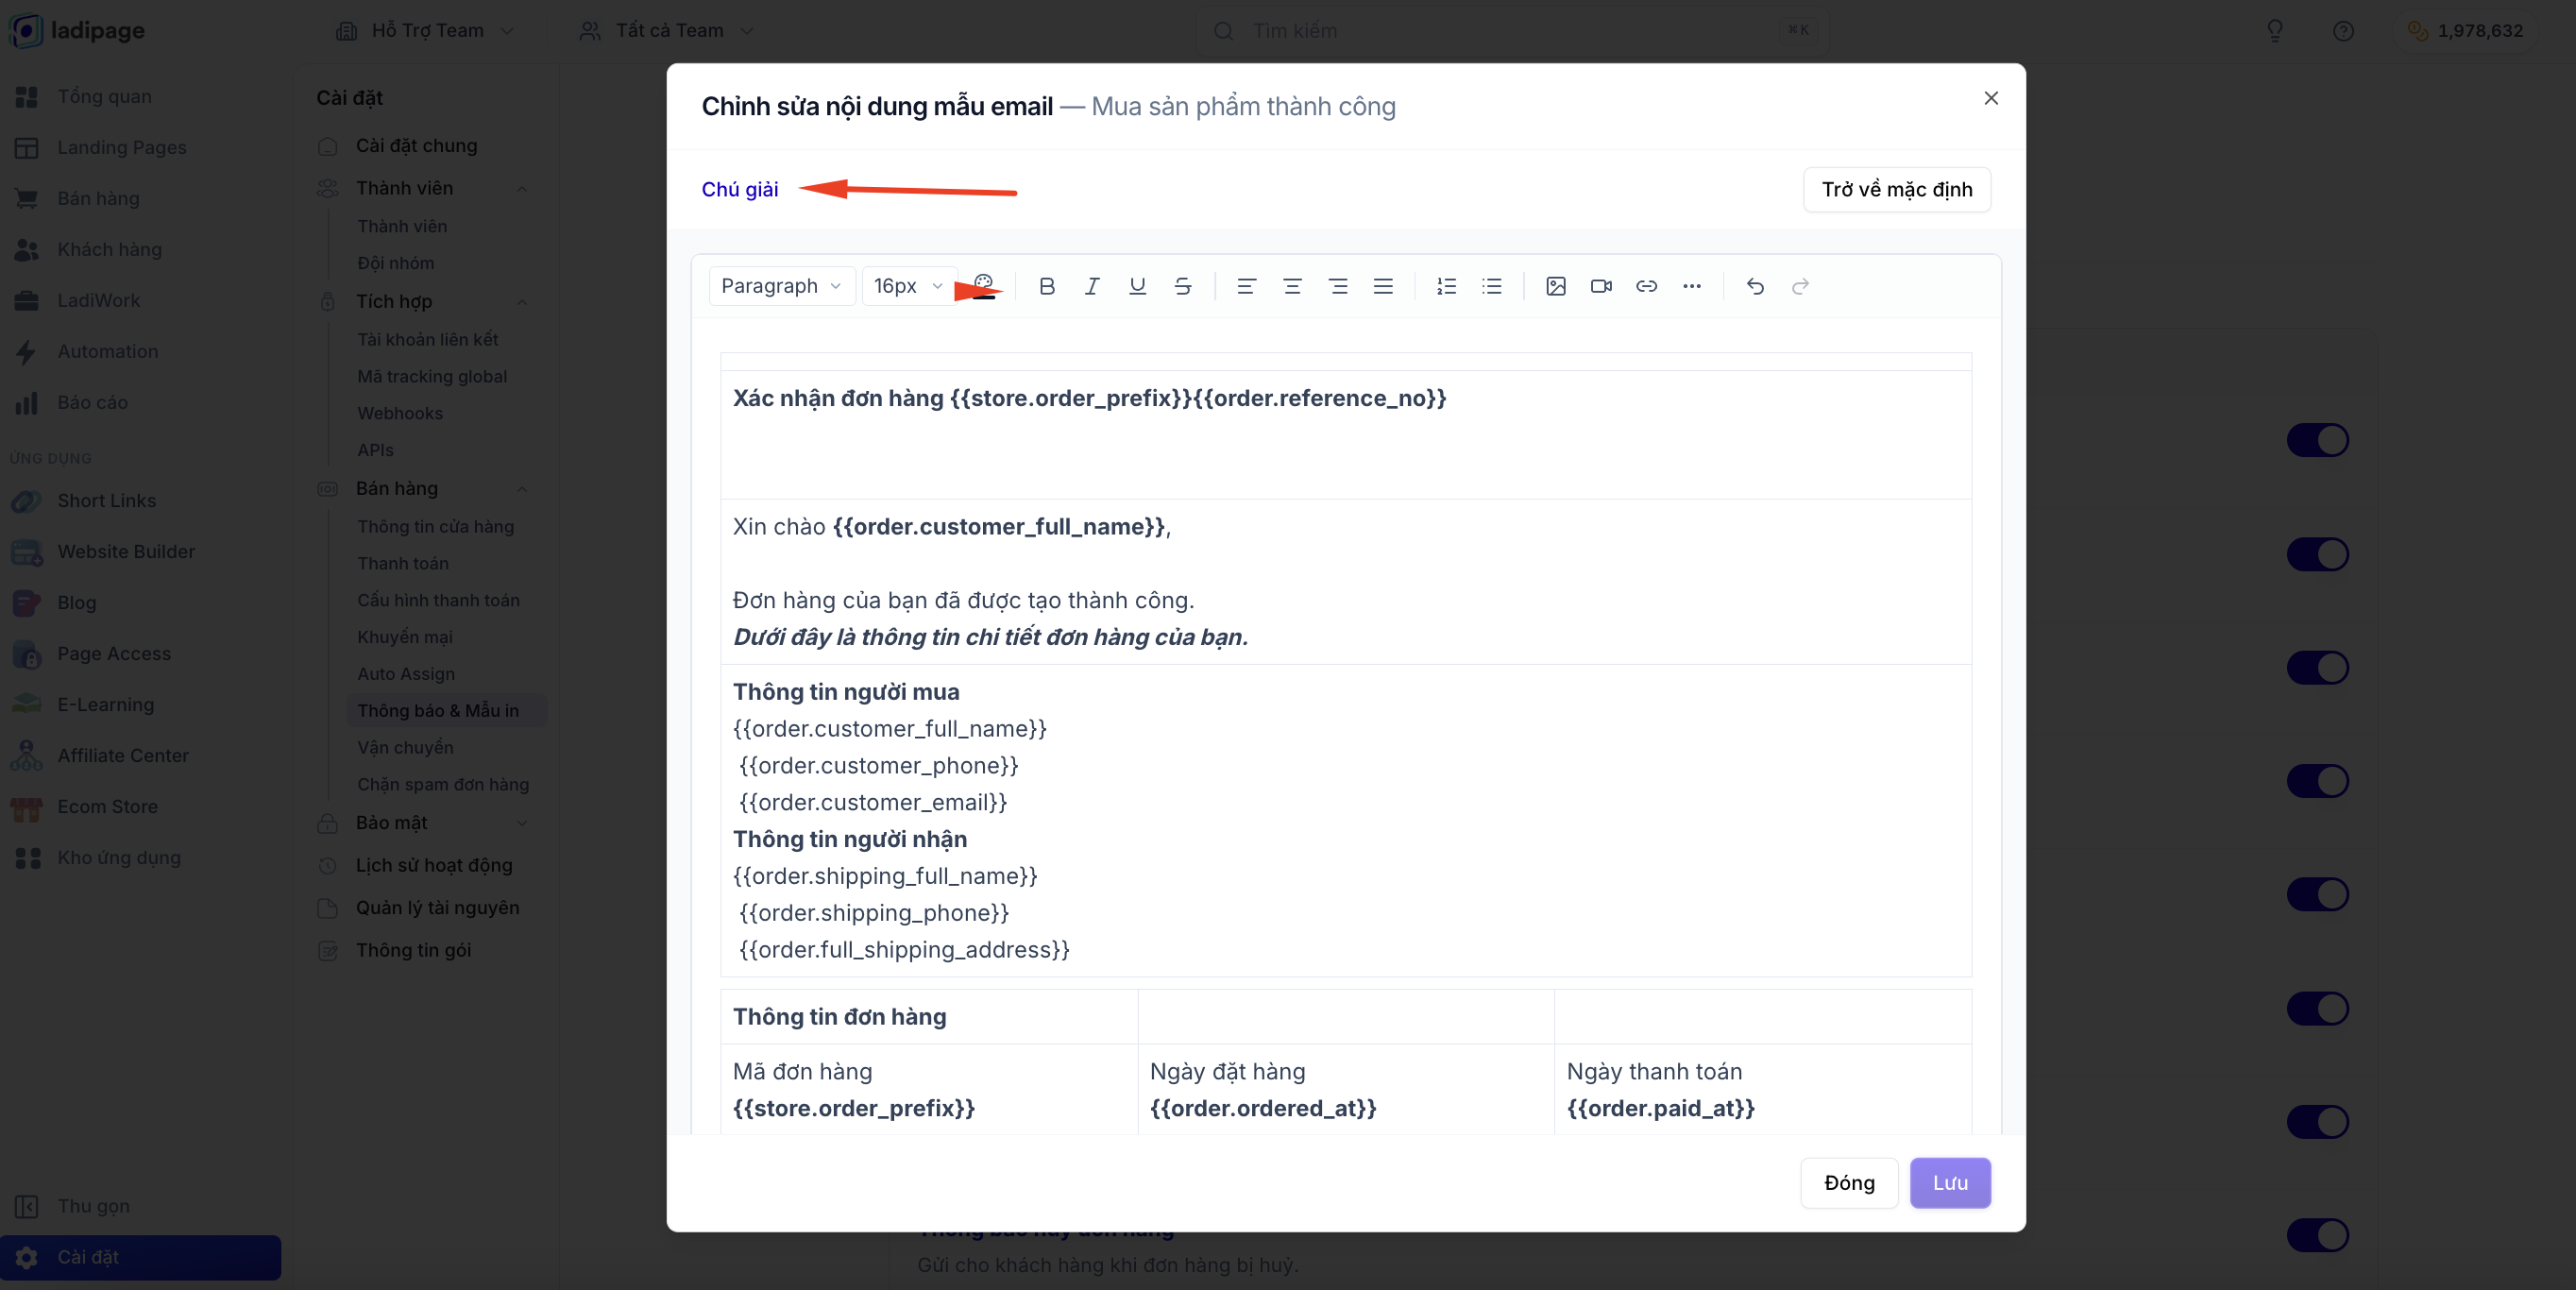Click the '{{order.paid_at}}' table cell
Screen dimensions: 2576x1290
click(1660, 1109)
